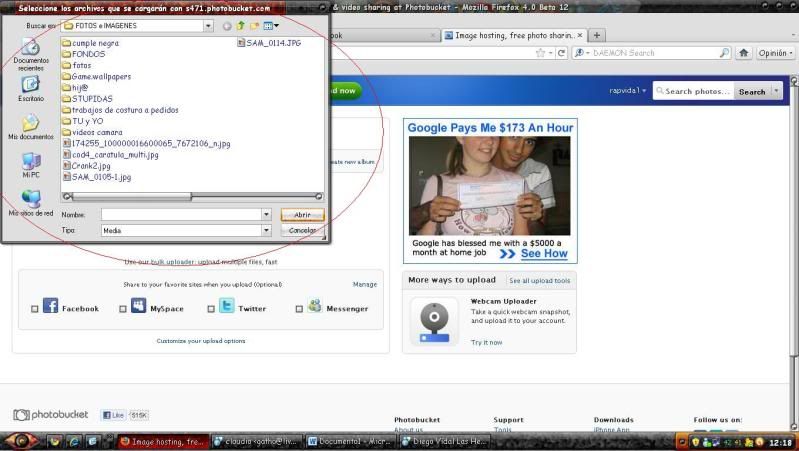The height and width of the screenshot is (451, 799).
Task: Select the Image hosting Firefox tab
Action: click(x=514, y=35)
